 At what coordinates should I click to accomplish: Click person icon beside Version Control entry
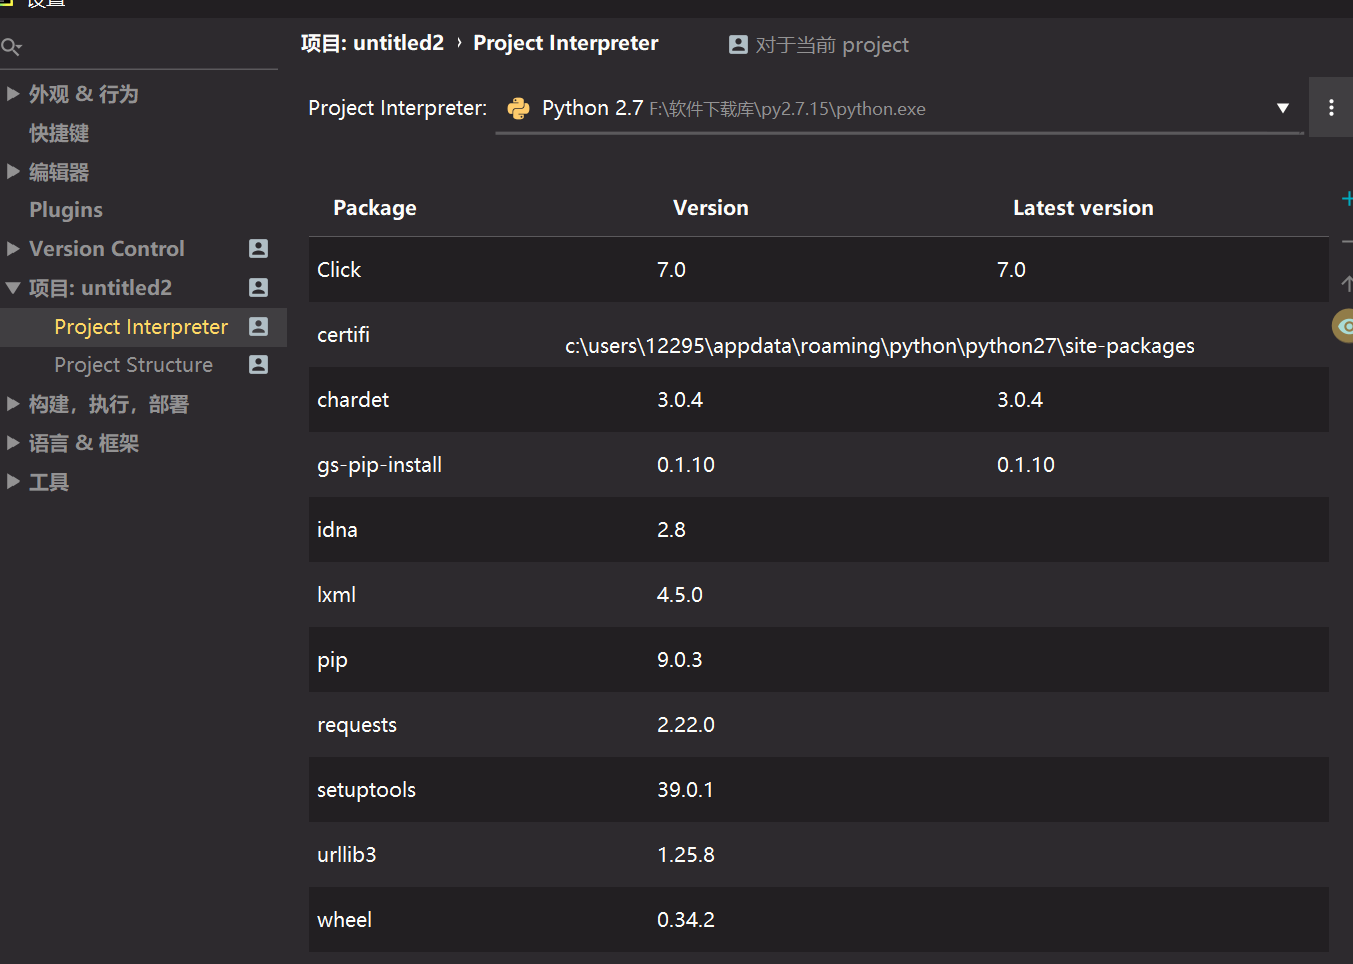pyautogui.click(x=259, y=248)
